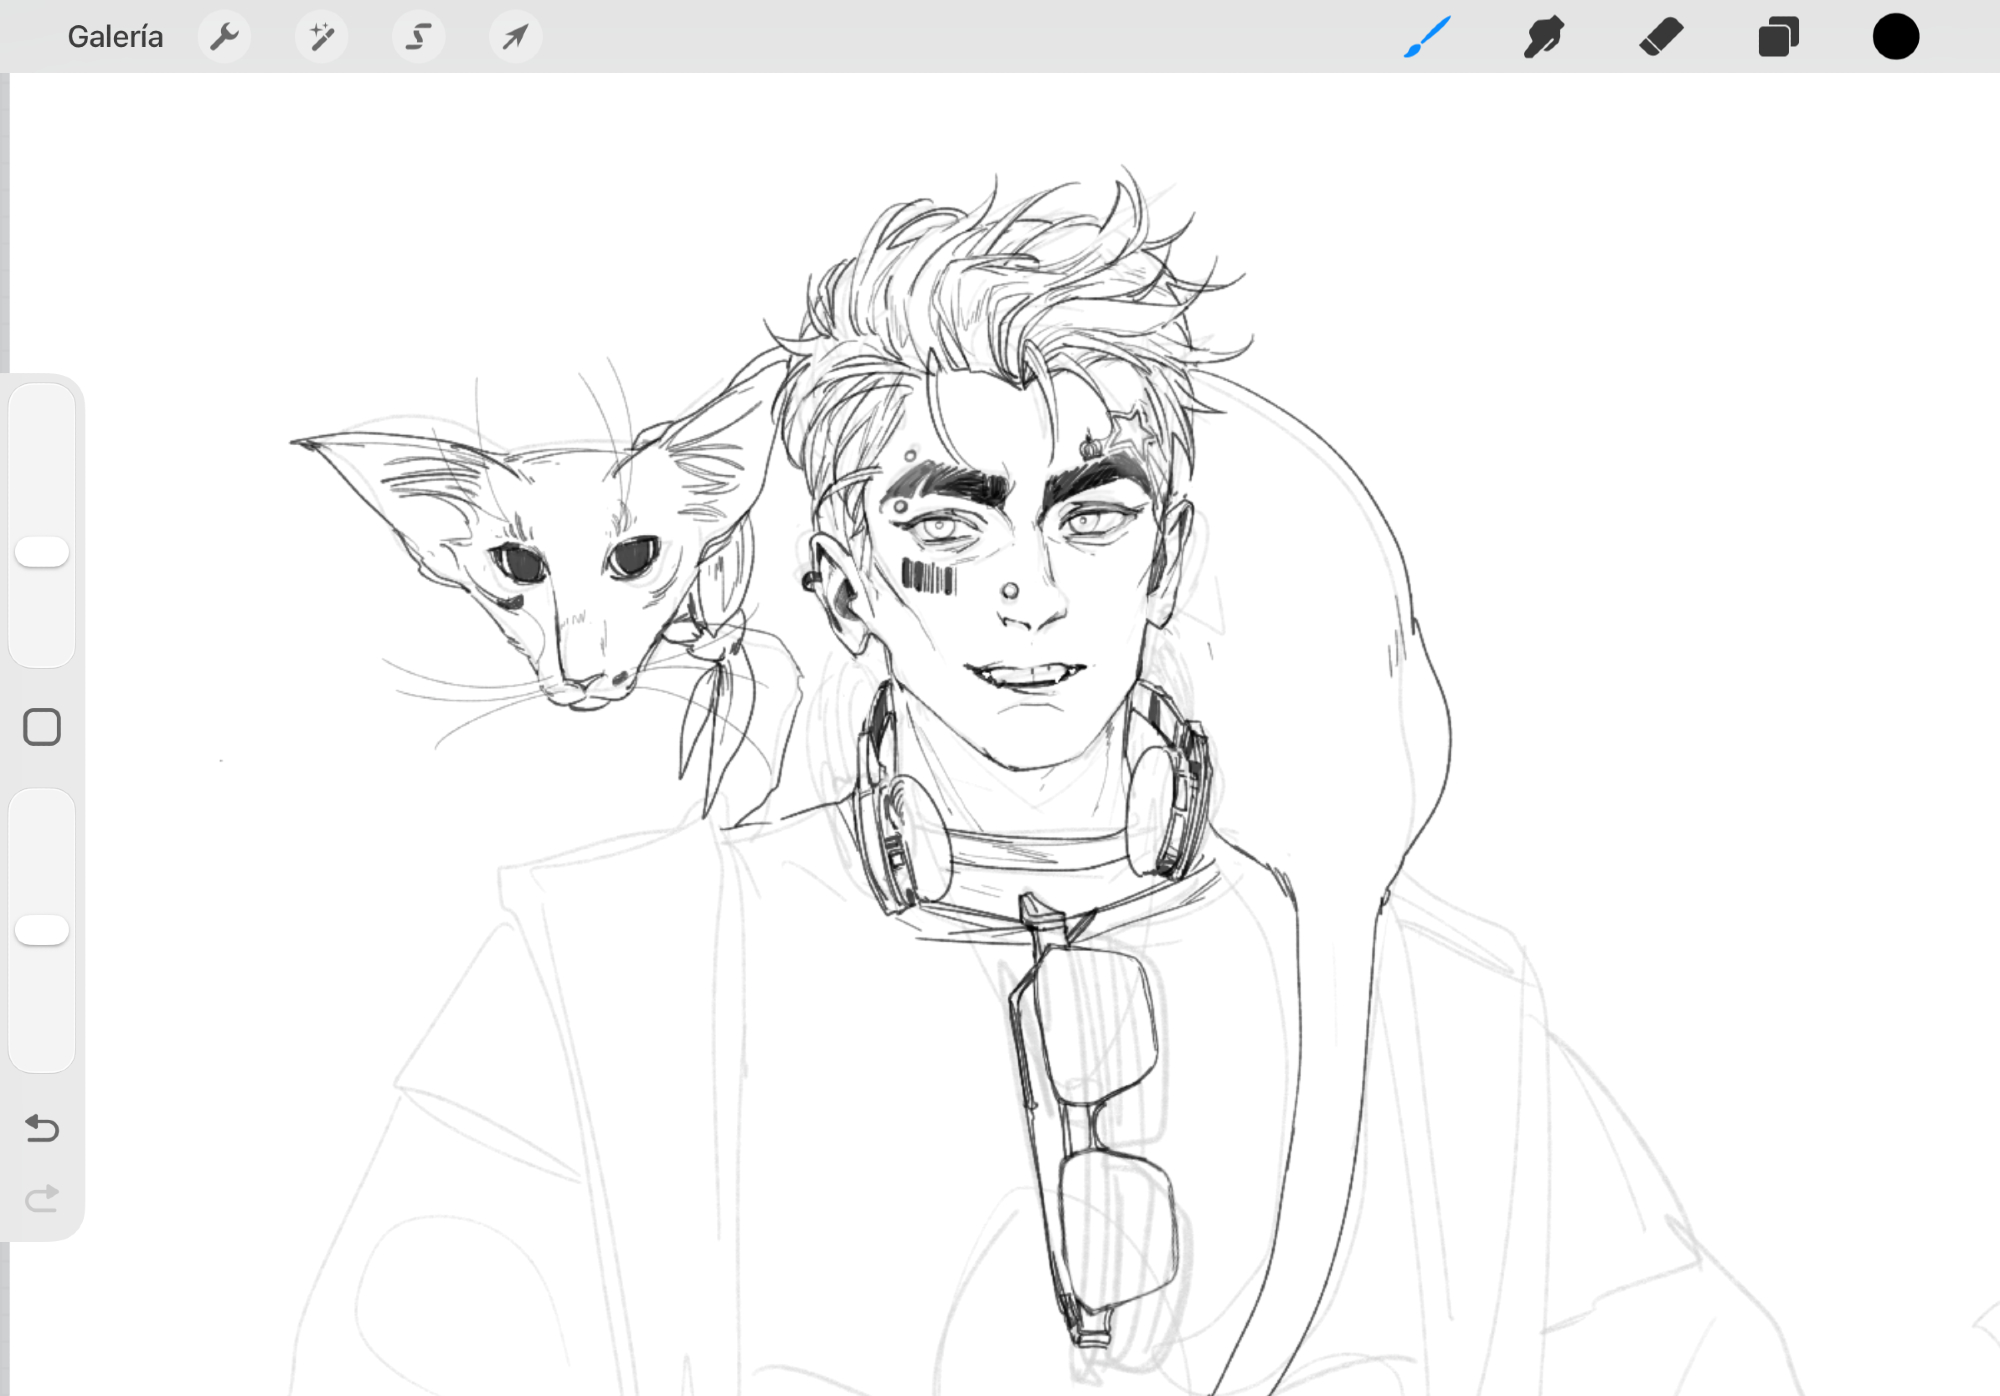2000x1396 pixels.
Task: Undo the last stroke
Action: [x=42, y=1128]
